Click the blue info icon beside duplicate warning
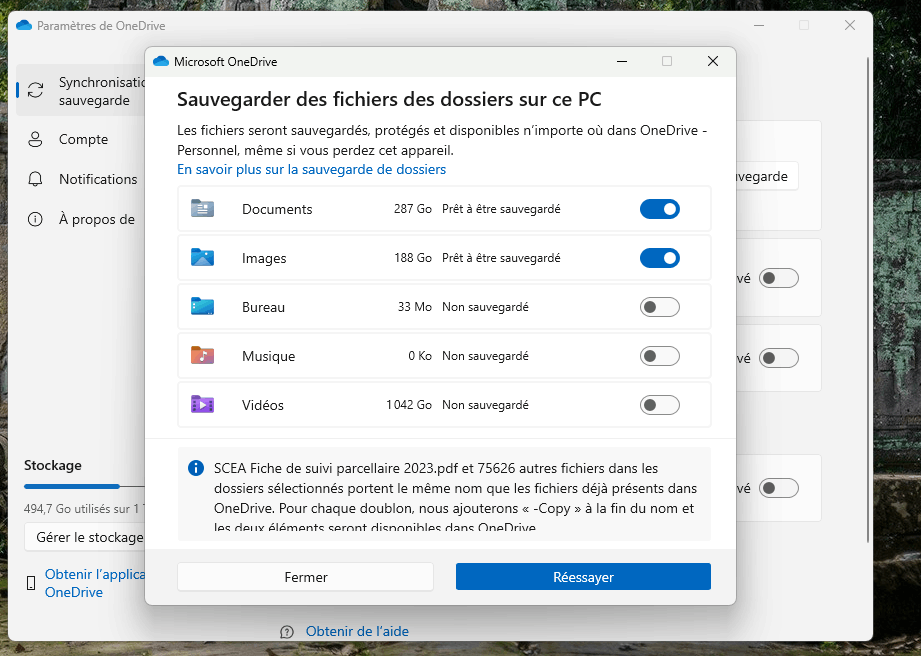The height and width of the screenshot is (656, 921). point(196,468)
